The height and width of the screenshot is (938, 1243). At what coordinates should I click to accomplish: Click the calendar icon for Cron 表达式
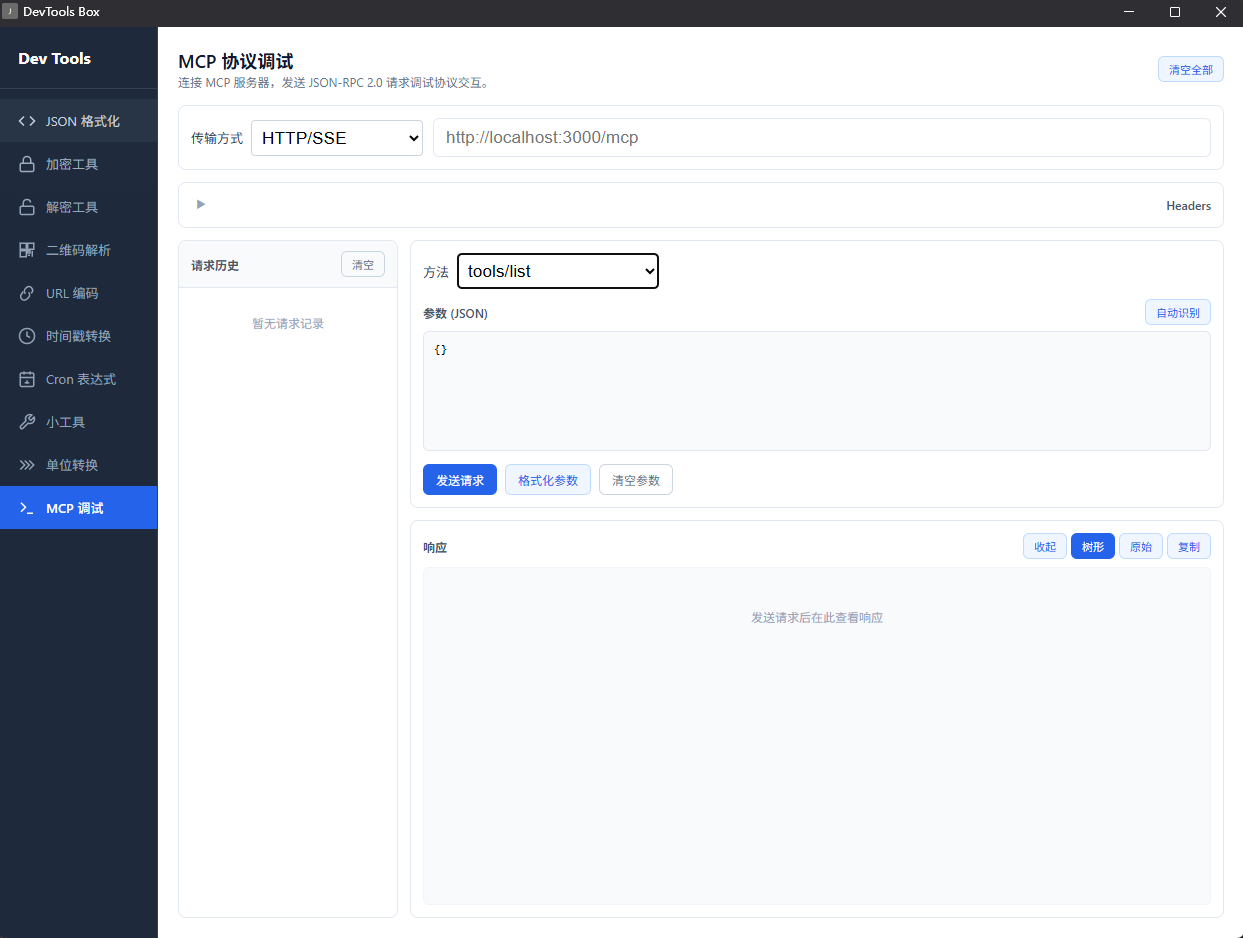27,379
